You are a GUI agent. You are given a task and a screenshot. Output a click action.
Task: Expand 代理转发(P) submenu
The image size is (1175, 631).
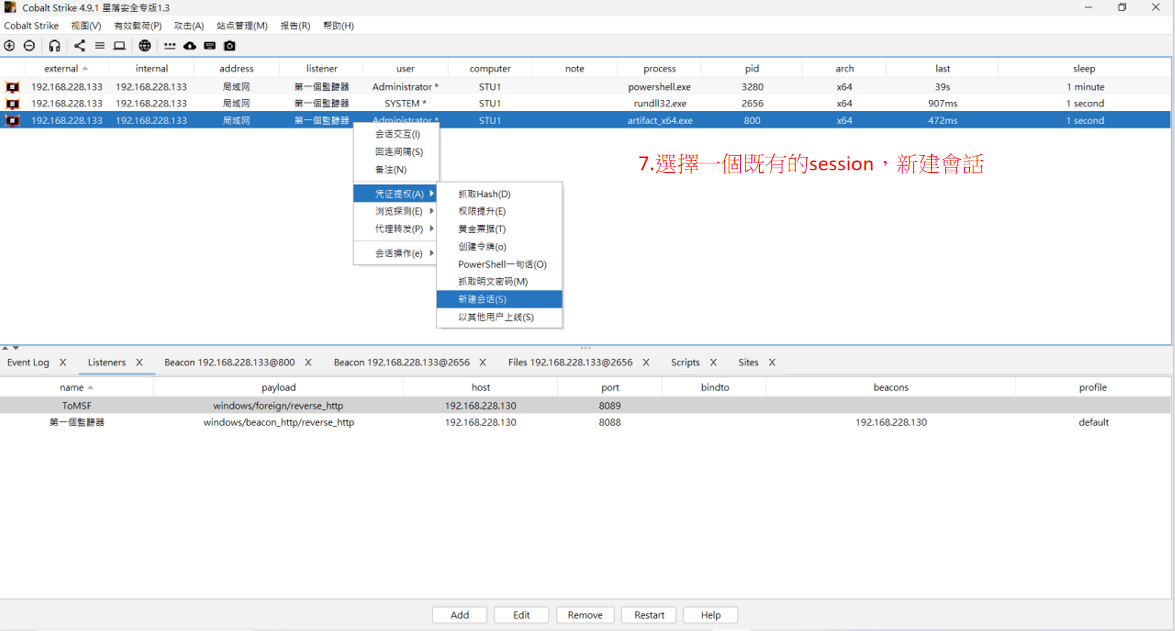tap(396, 229)
